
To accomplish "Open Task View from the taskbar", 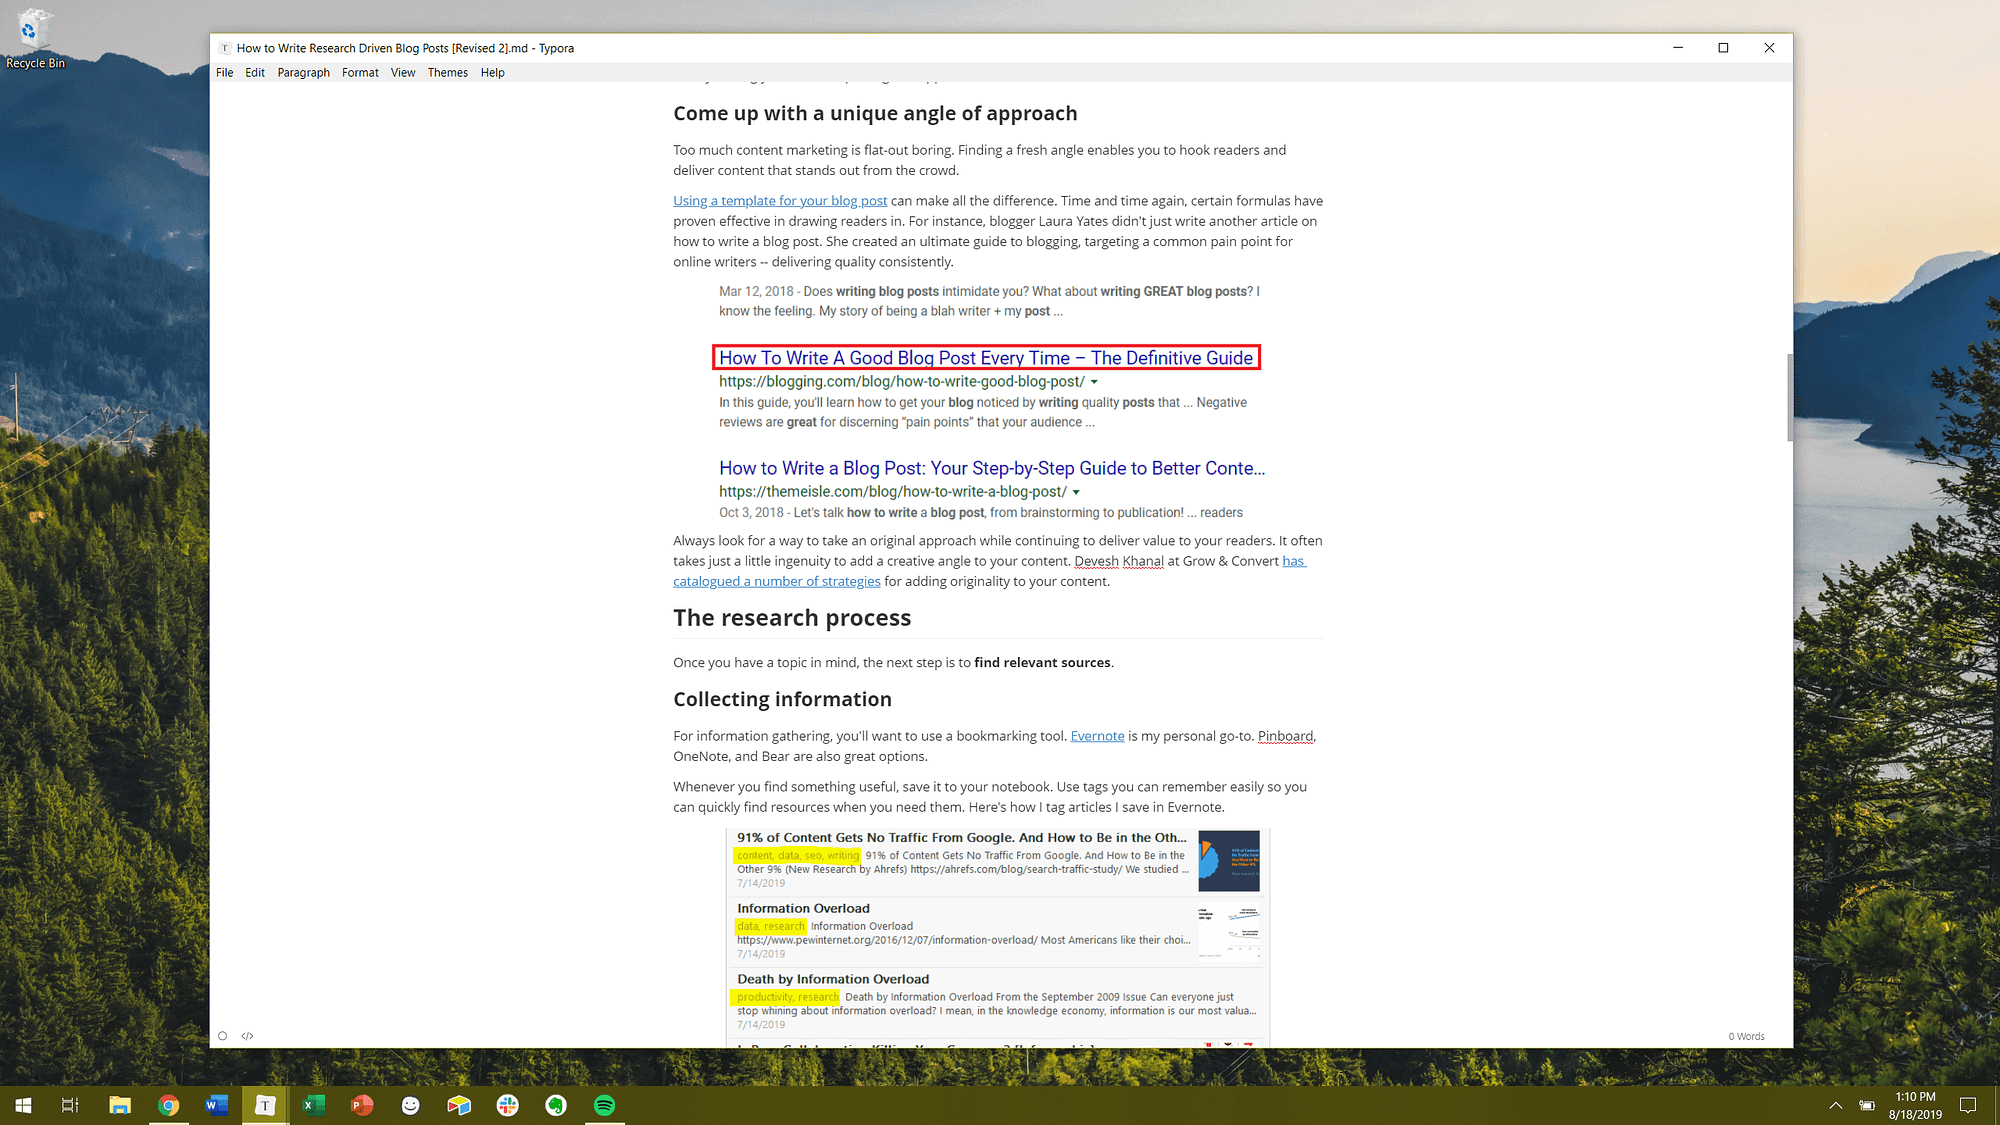I will (70, 1105).
